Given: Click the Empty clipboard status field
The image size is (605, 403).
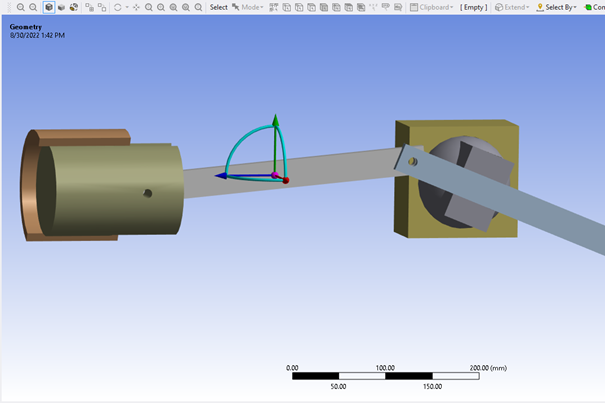Looking at the screenshot, I should click(473, 7).
